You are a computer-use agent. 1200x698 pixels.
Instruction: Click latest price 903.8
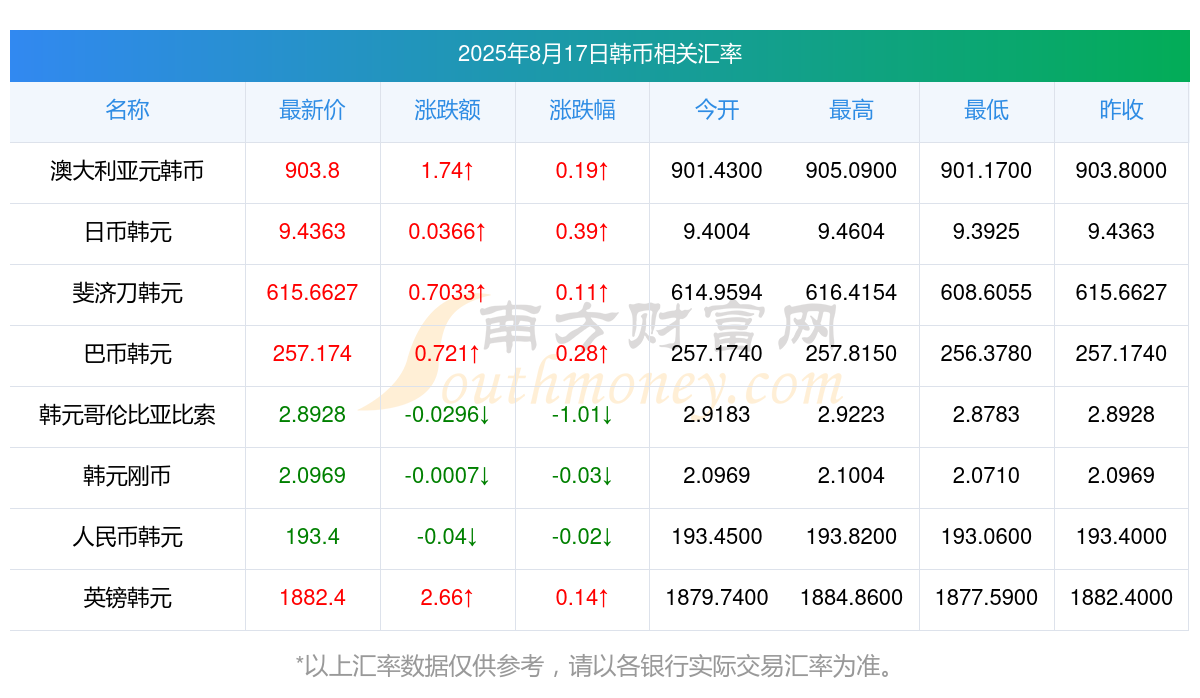[x=312, y=171]
